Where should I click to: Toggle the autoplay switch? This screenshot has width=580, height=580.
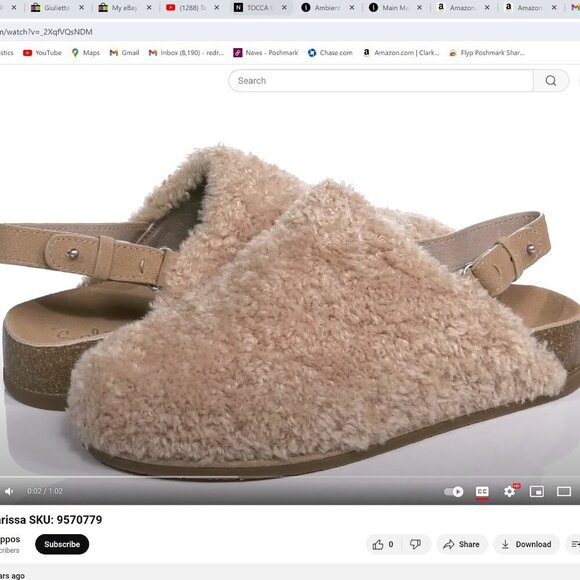click(x=453, y=491)
